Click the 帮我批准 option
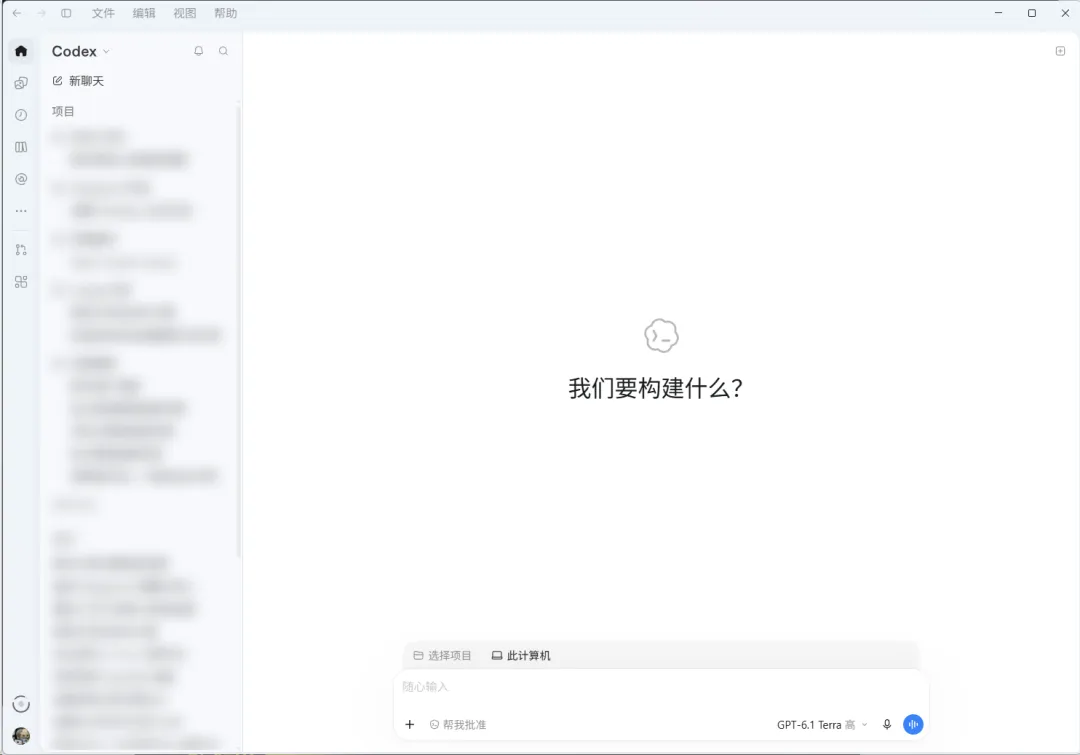The height and width of the screenshot is (755, 1080). 458,725
